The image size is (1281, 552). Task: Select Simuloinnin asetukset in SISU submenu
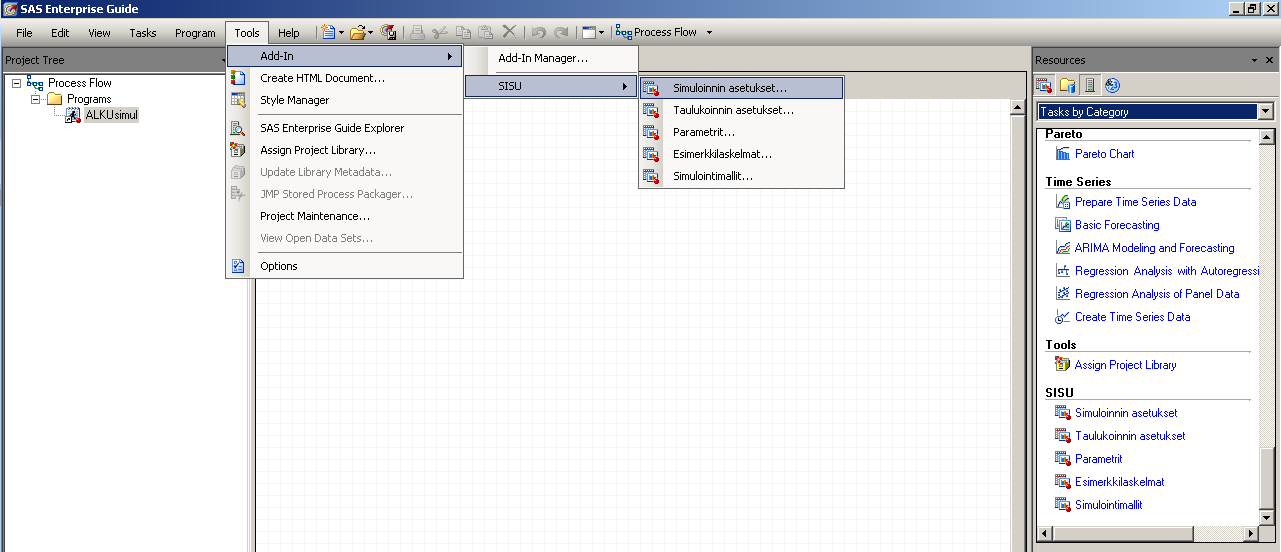point(741,88)
